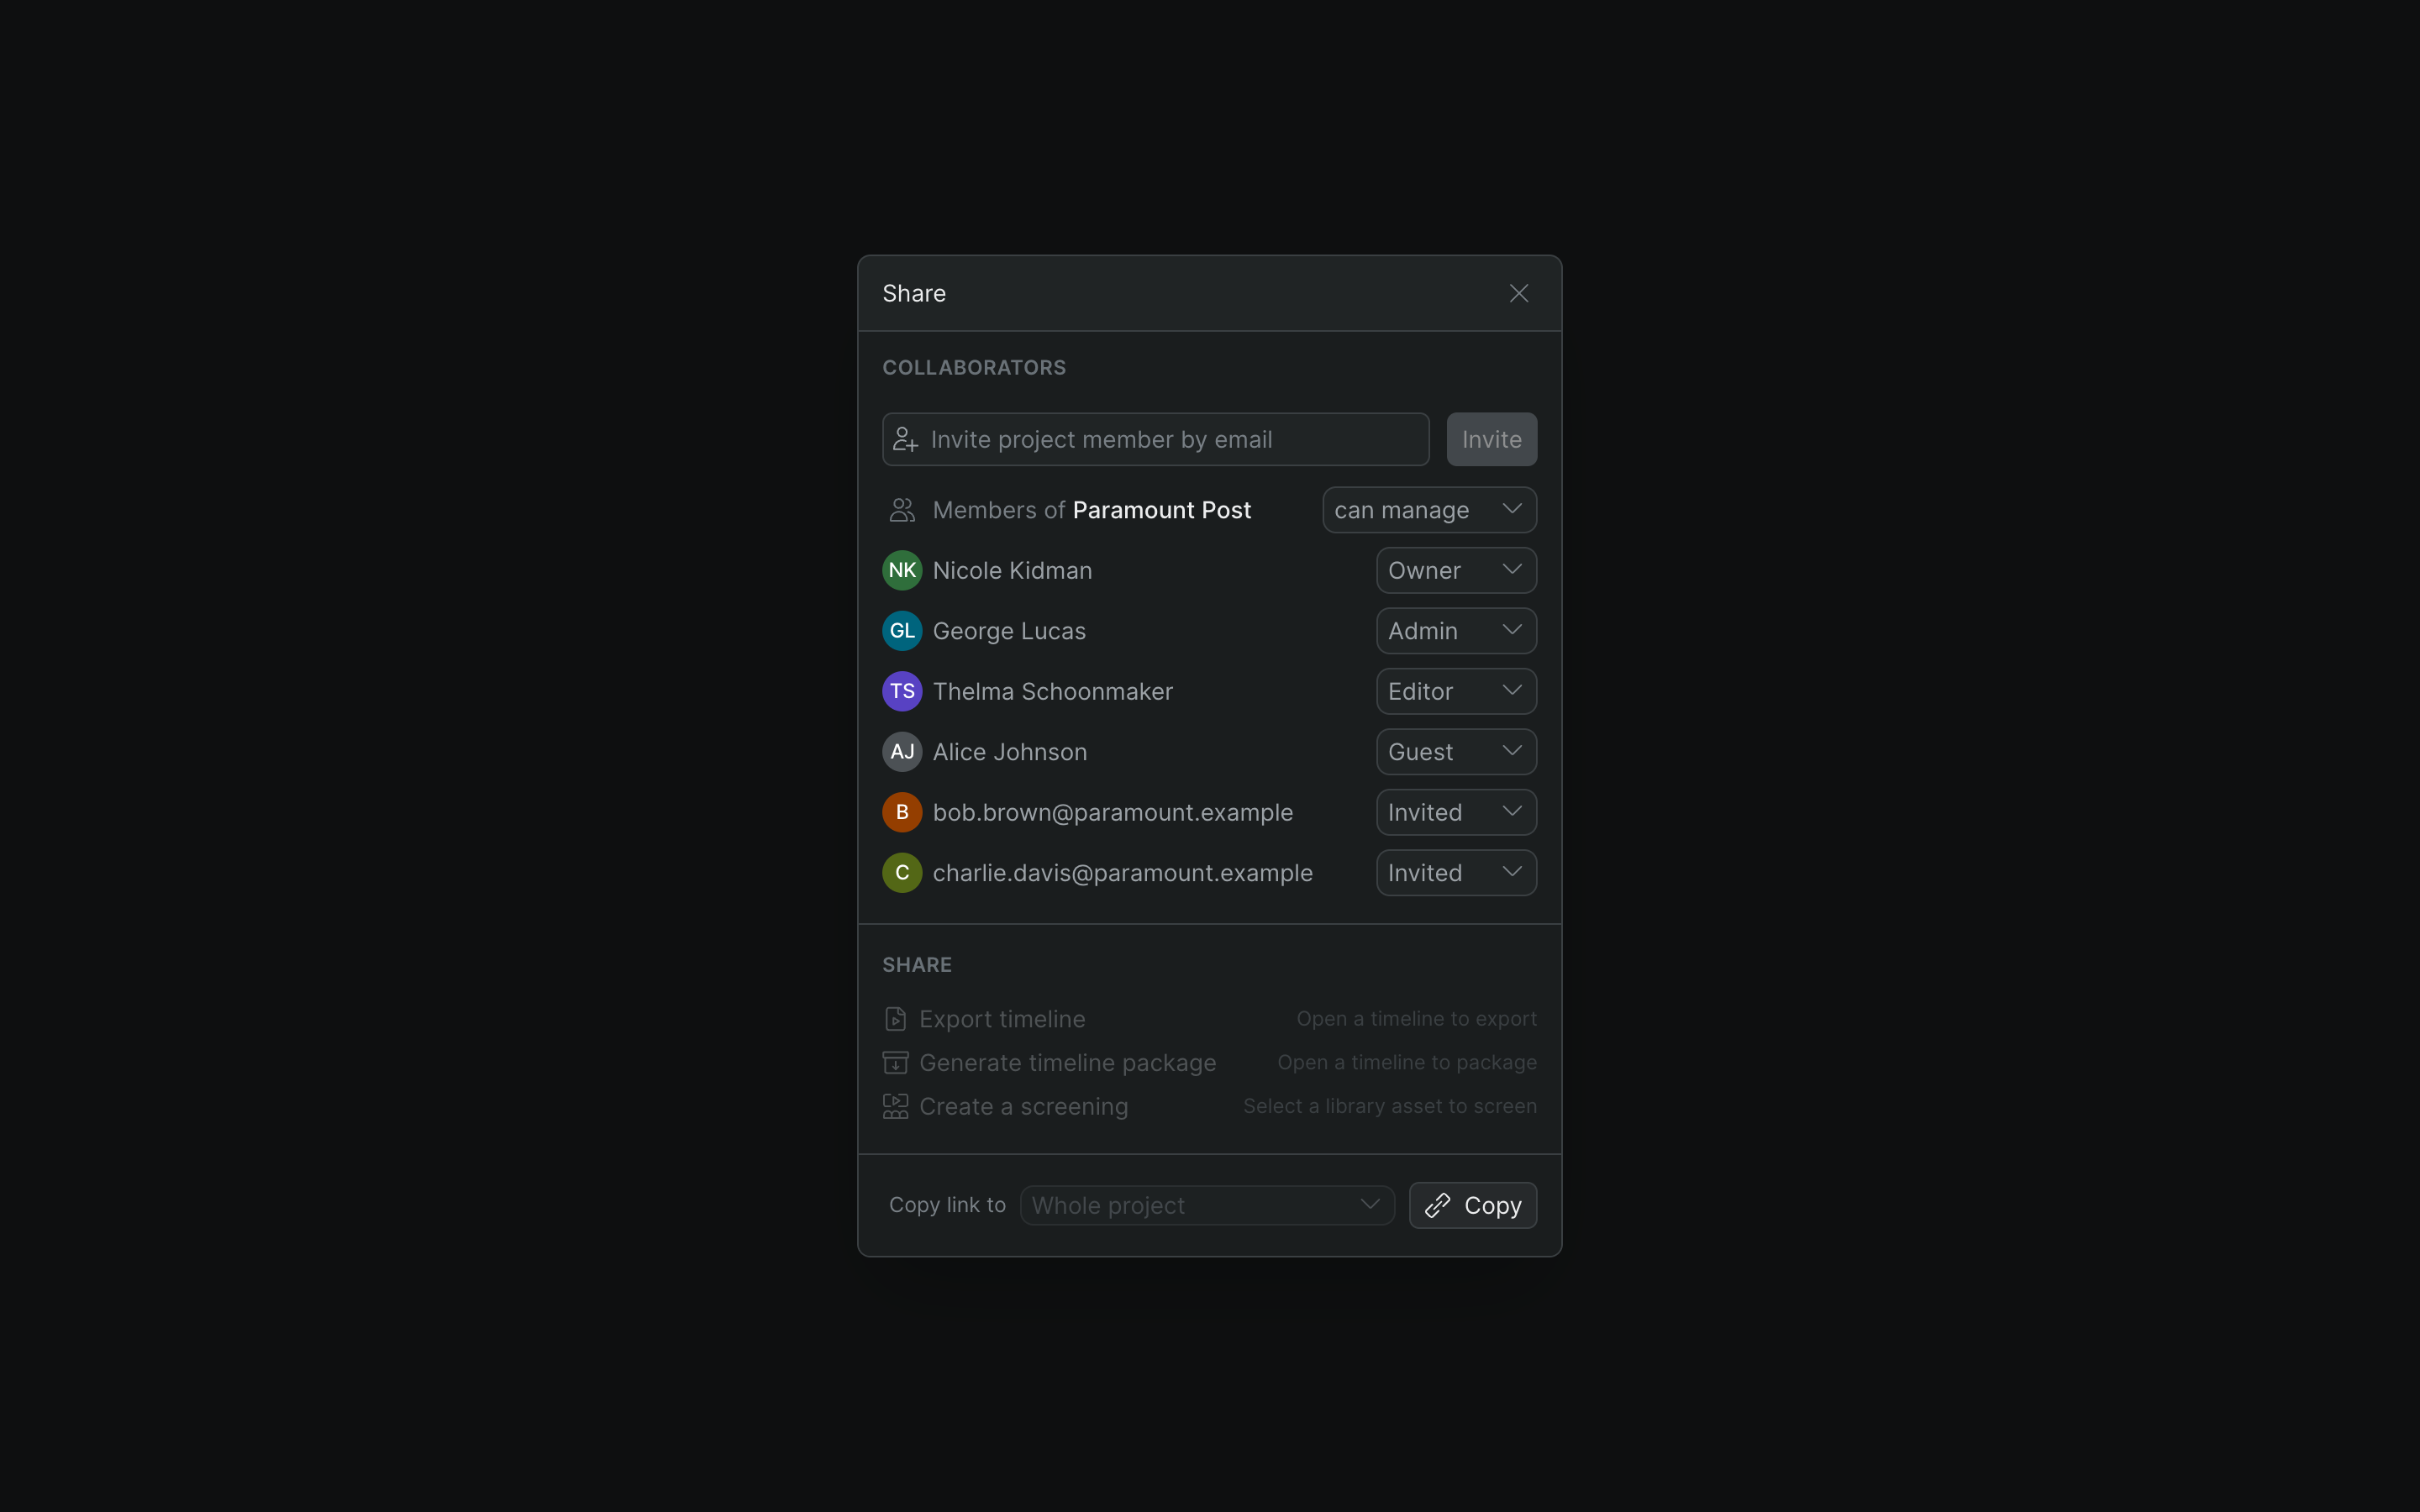Close the Share dialog
The width and height of the screenshot is (2420, 1512).
click(x=1518, y=293)
